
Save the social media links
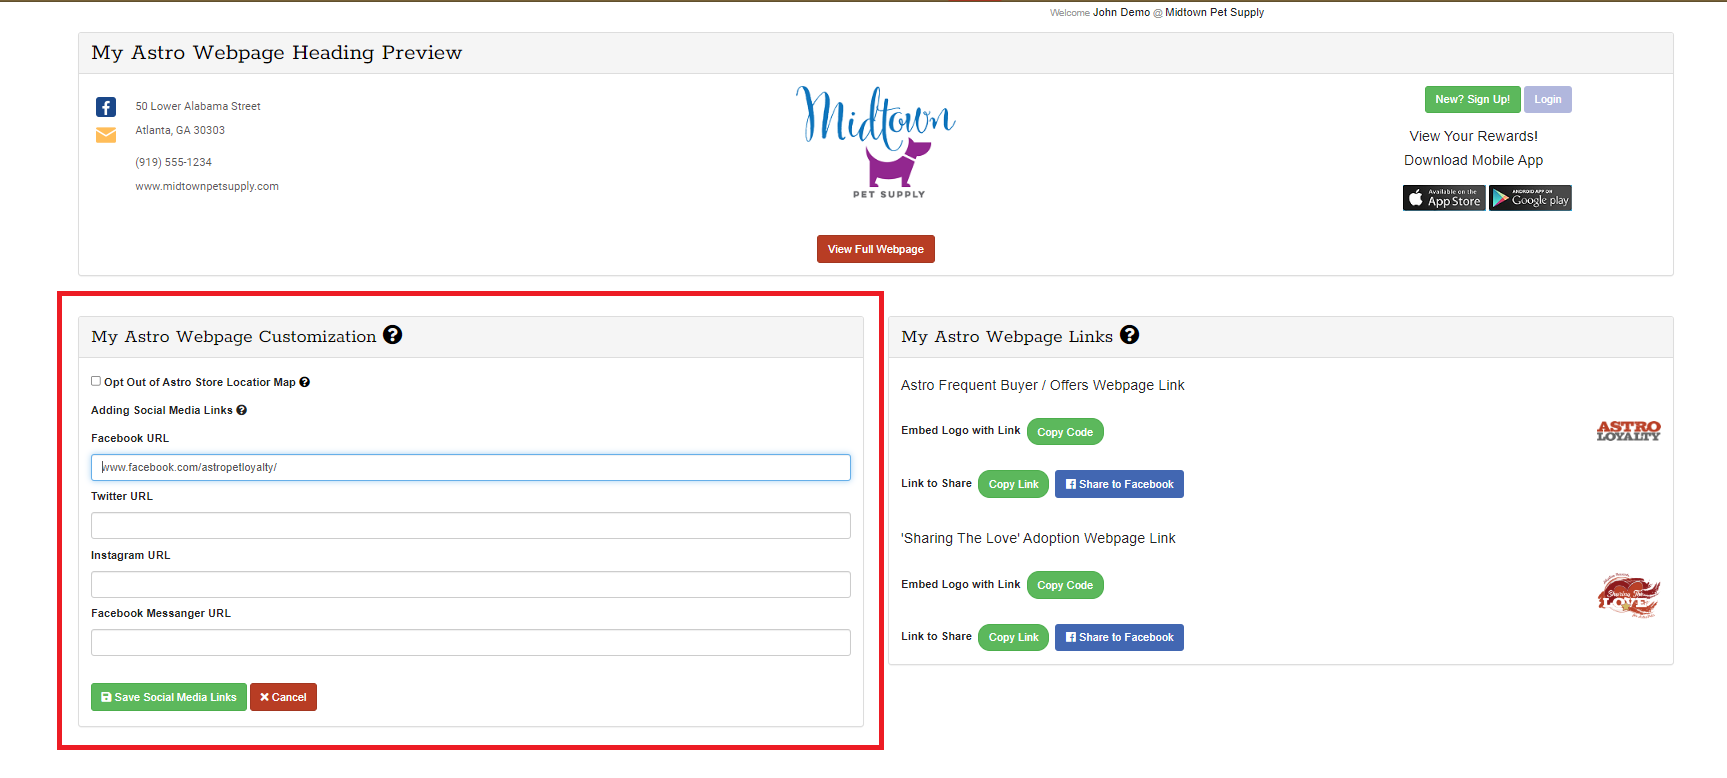(169, 697)
